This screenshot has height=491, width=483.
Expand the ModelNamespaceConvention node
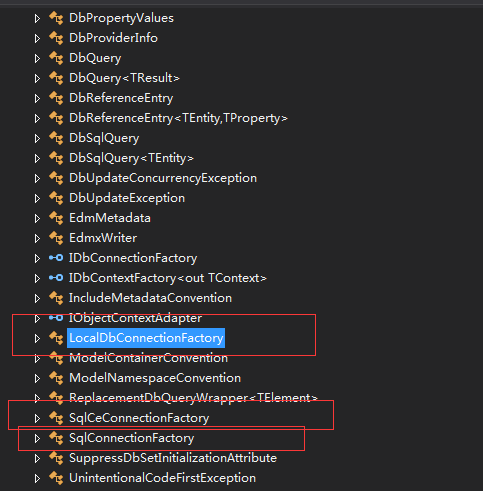(37, 378)
